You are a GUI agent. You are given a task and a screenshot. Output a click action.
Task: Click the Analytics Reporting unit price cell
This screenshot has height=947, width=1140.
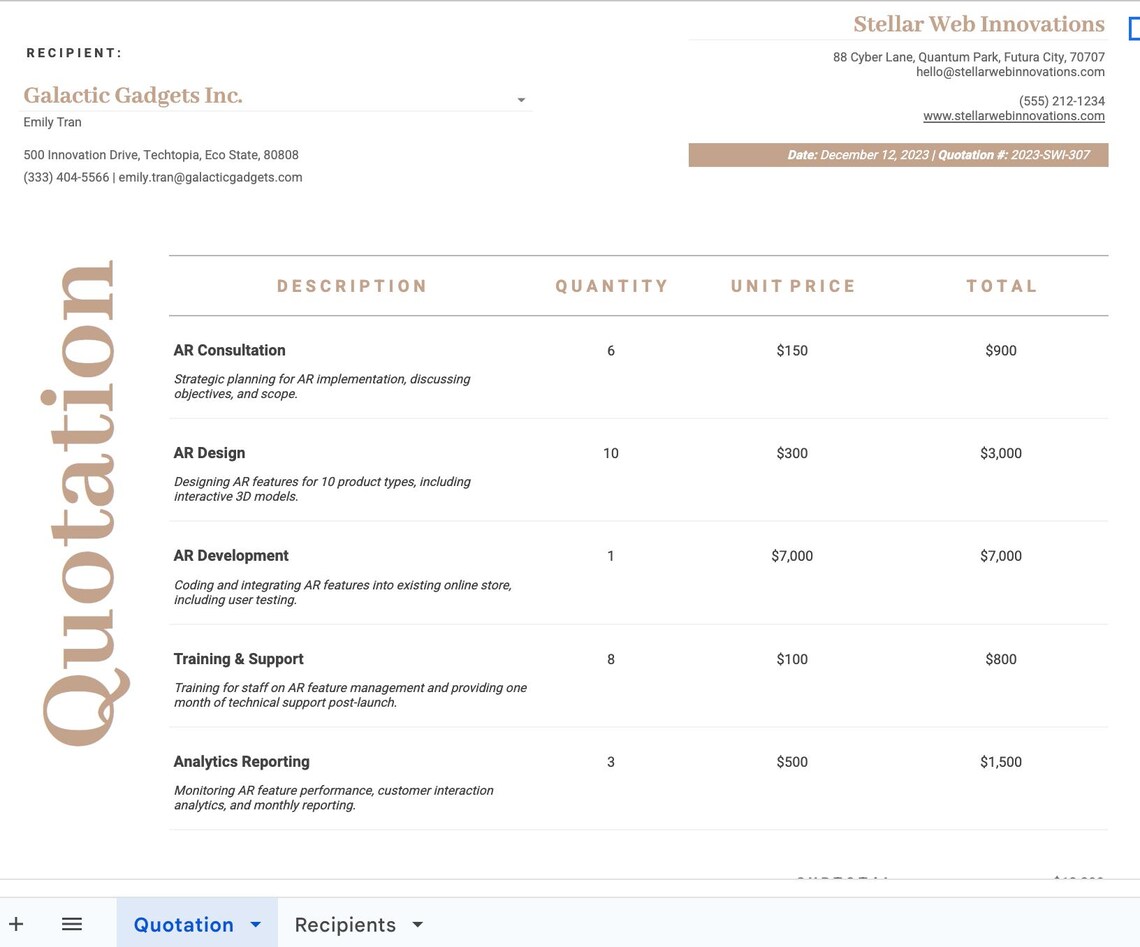click(792, 761)
